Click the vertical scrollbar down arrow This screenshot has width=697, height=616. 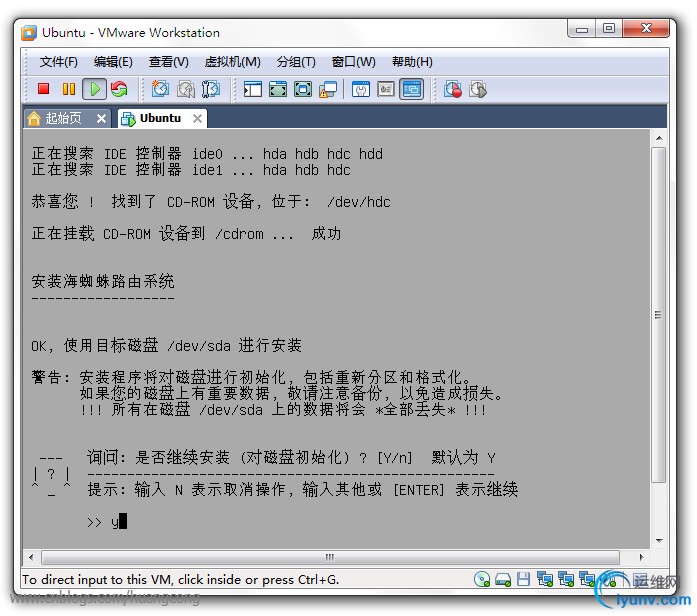pos(659,541)
